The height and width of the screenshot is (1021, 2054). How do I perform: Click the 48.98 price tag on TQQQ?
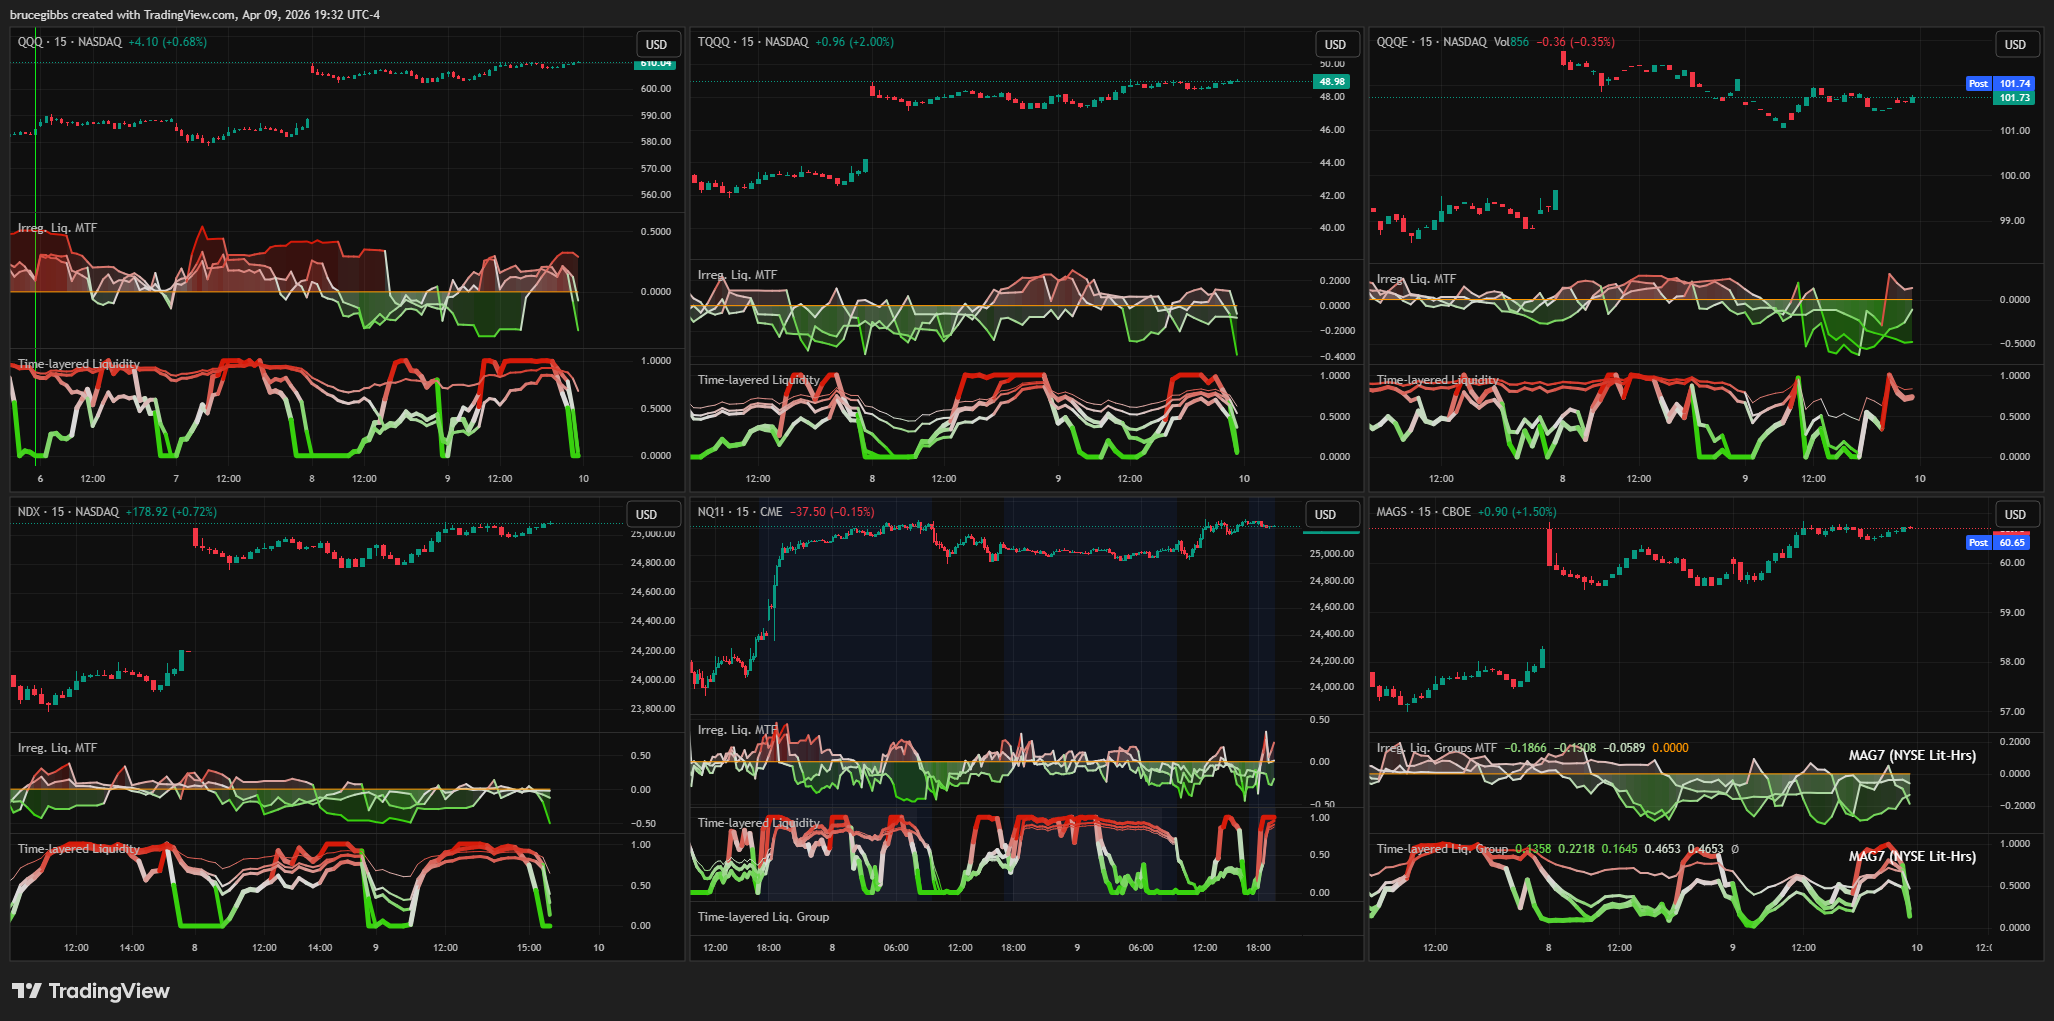[x=1331, y=82]
